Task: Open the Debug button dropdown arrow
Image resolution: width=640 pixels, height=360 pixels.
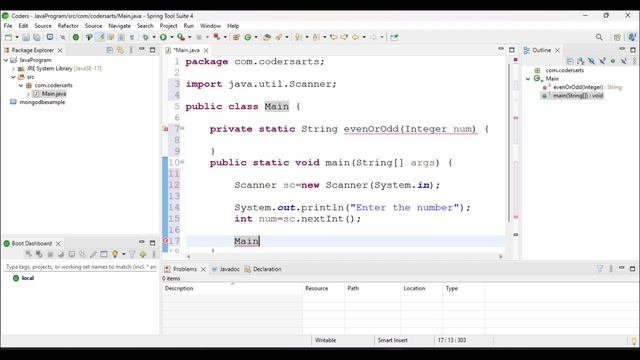Action: [154, 37]
